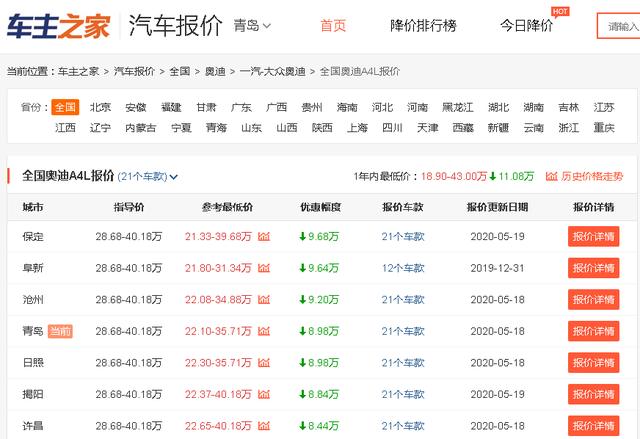The width and height of the screenshot is (640, 439).
Task: Open price trend chart icon for 揭阳
Action: coord(264,394)
